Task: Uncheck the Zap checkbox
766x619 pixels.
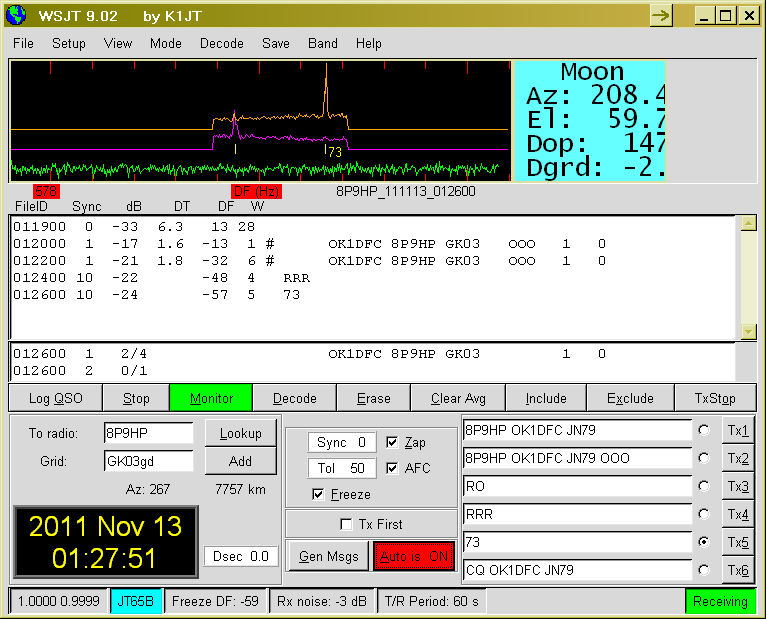Action: [392, 442]
